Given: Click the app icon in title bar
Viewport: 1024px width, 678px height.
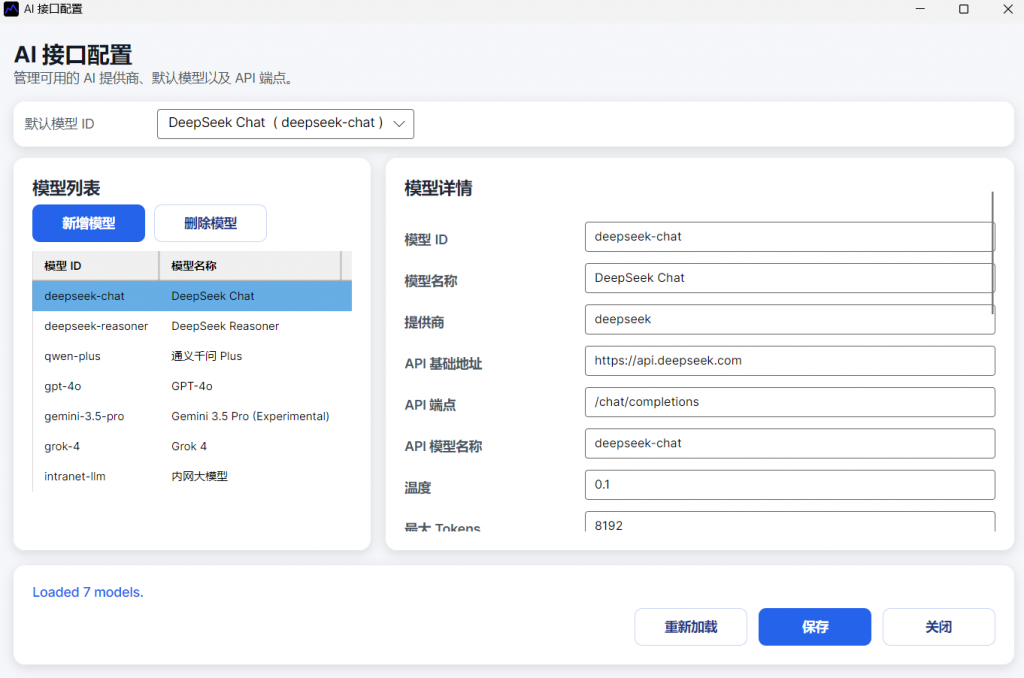Looking at the screenshot, I should click(x=11, y=9).
